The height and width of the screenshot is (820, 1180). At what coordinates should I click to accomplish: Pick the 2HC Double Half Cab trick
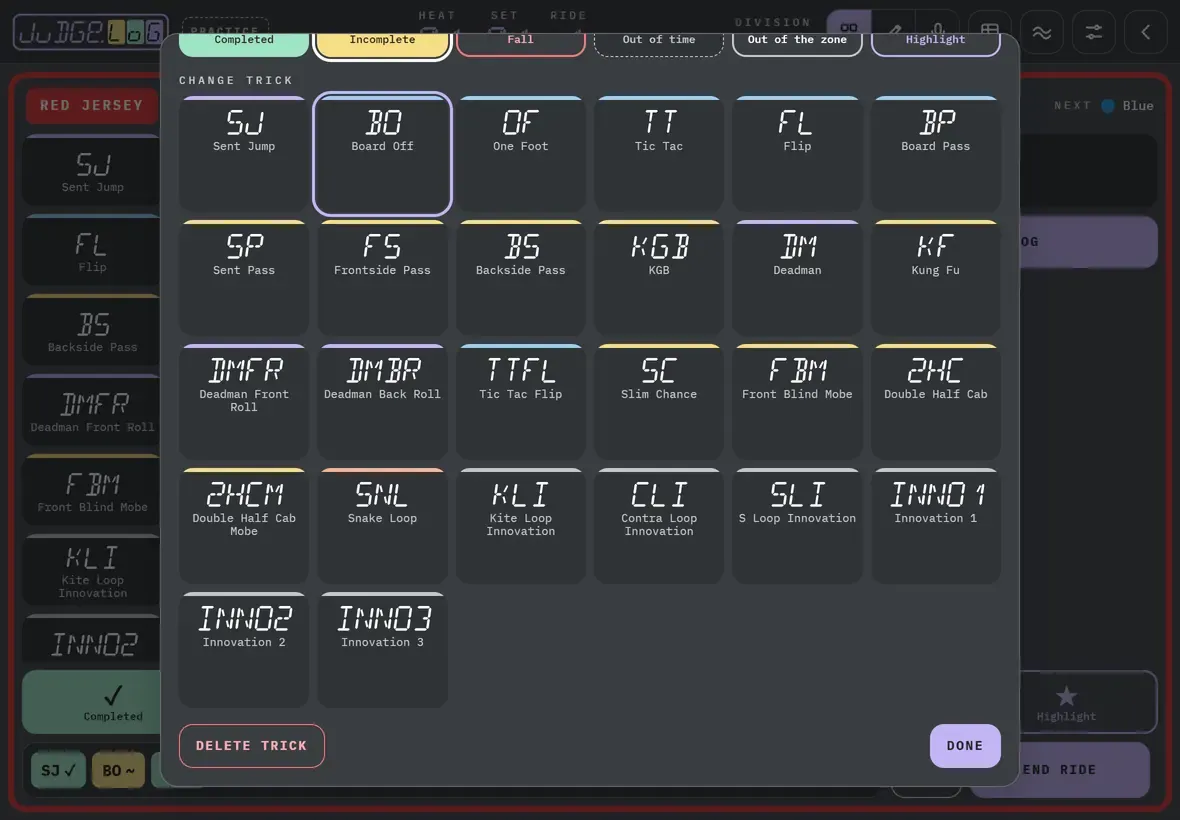(936, 402)
